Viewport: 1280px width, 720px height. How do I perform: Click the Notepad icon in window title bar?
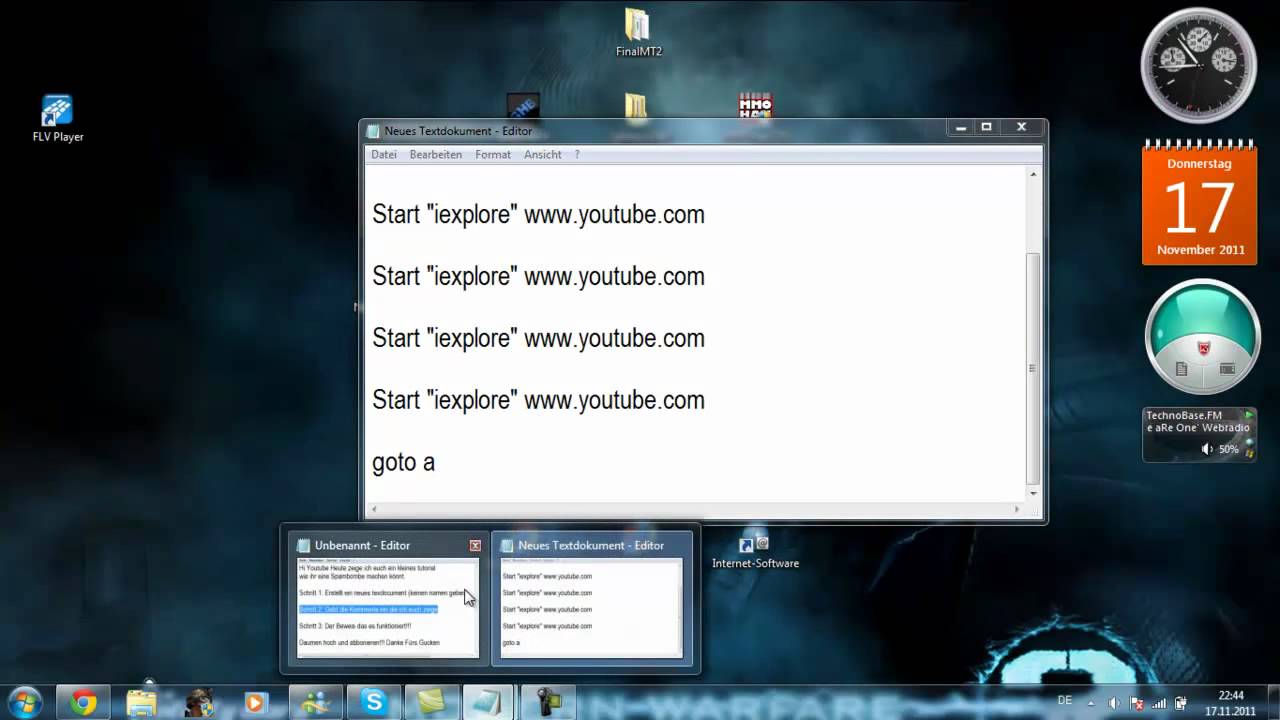point(373,131)
